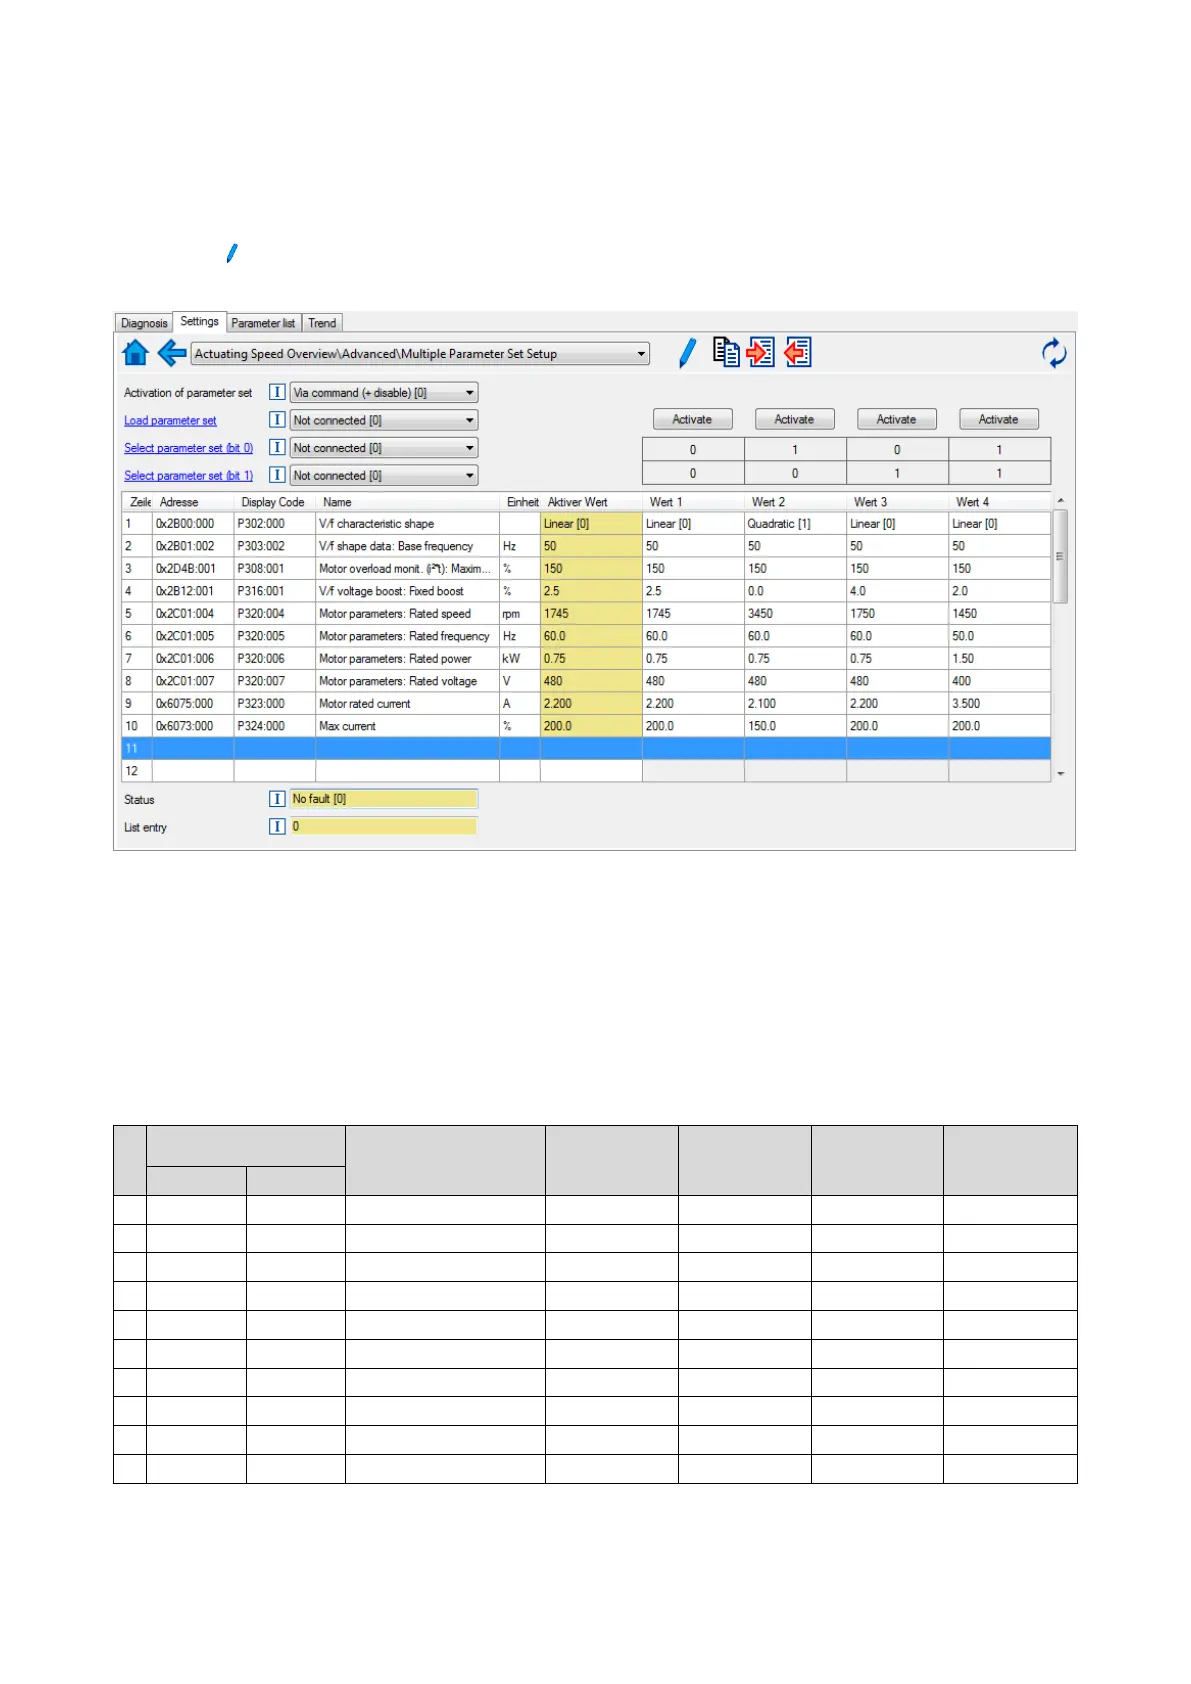Viewport: 1191px width, 1684px height.
Task: Open the Select parameter set (bit 1) dropdown
Action: point(469,476)
